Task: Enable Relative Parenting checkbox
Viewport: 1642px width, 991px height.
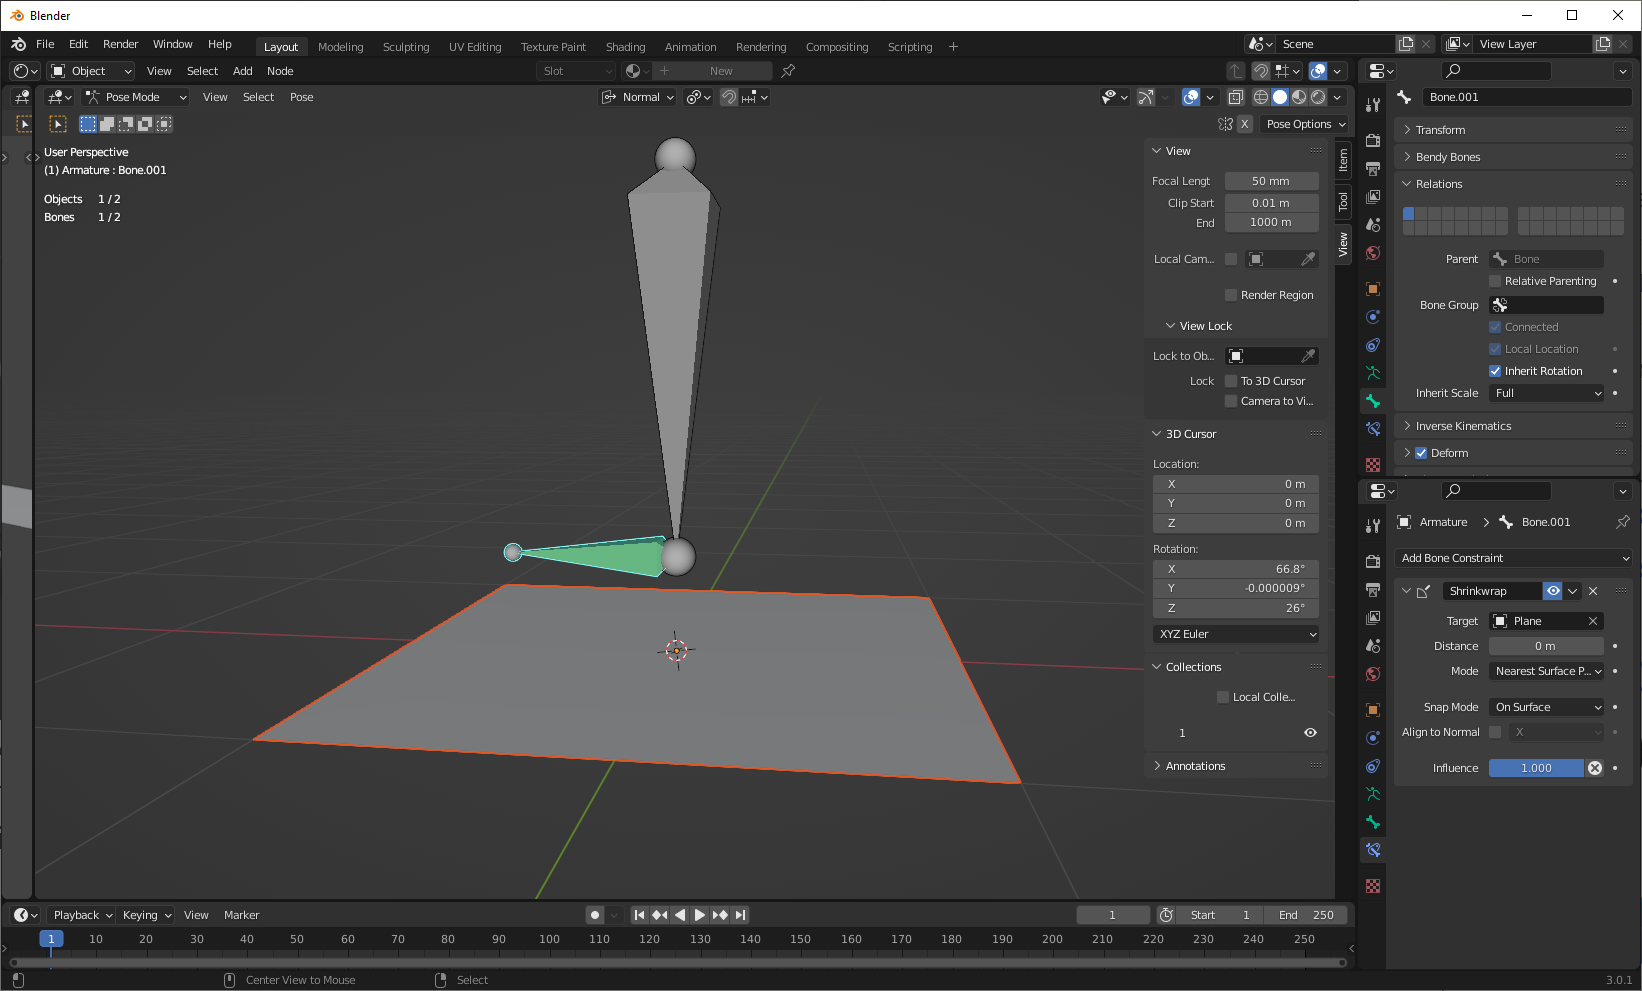Action: point(1495,281)
